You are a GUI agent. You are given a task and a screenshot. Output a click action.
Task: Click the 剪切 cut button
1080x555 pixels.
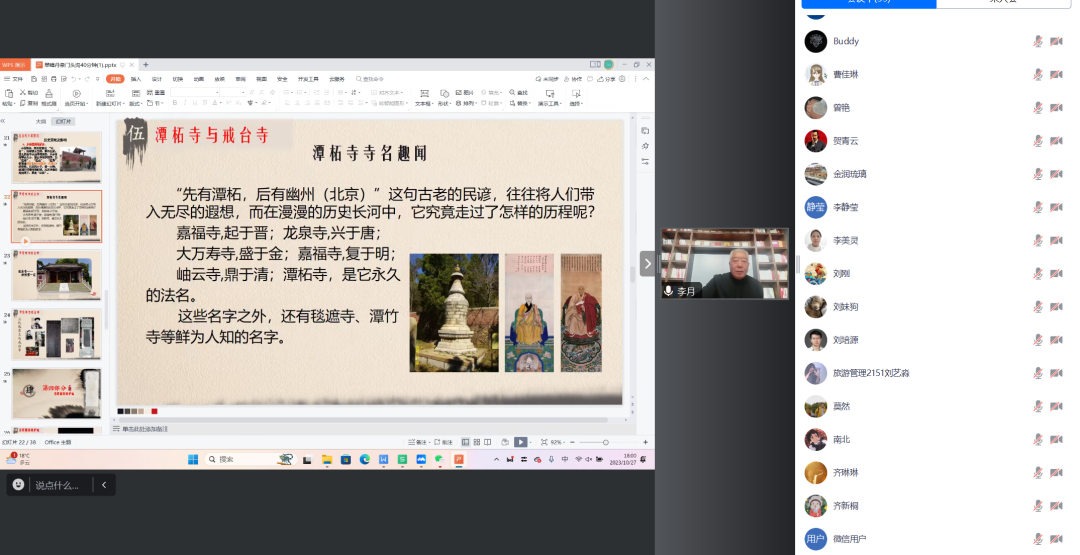[x=29, y=92]
